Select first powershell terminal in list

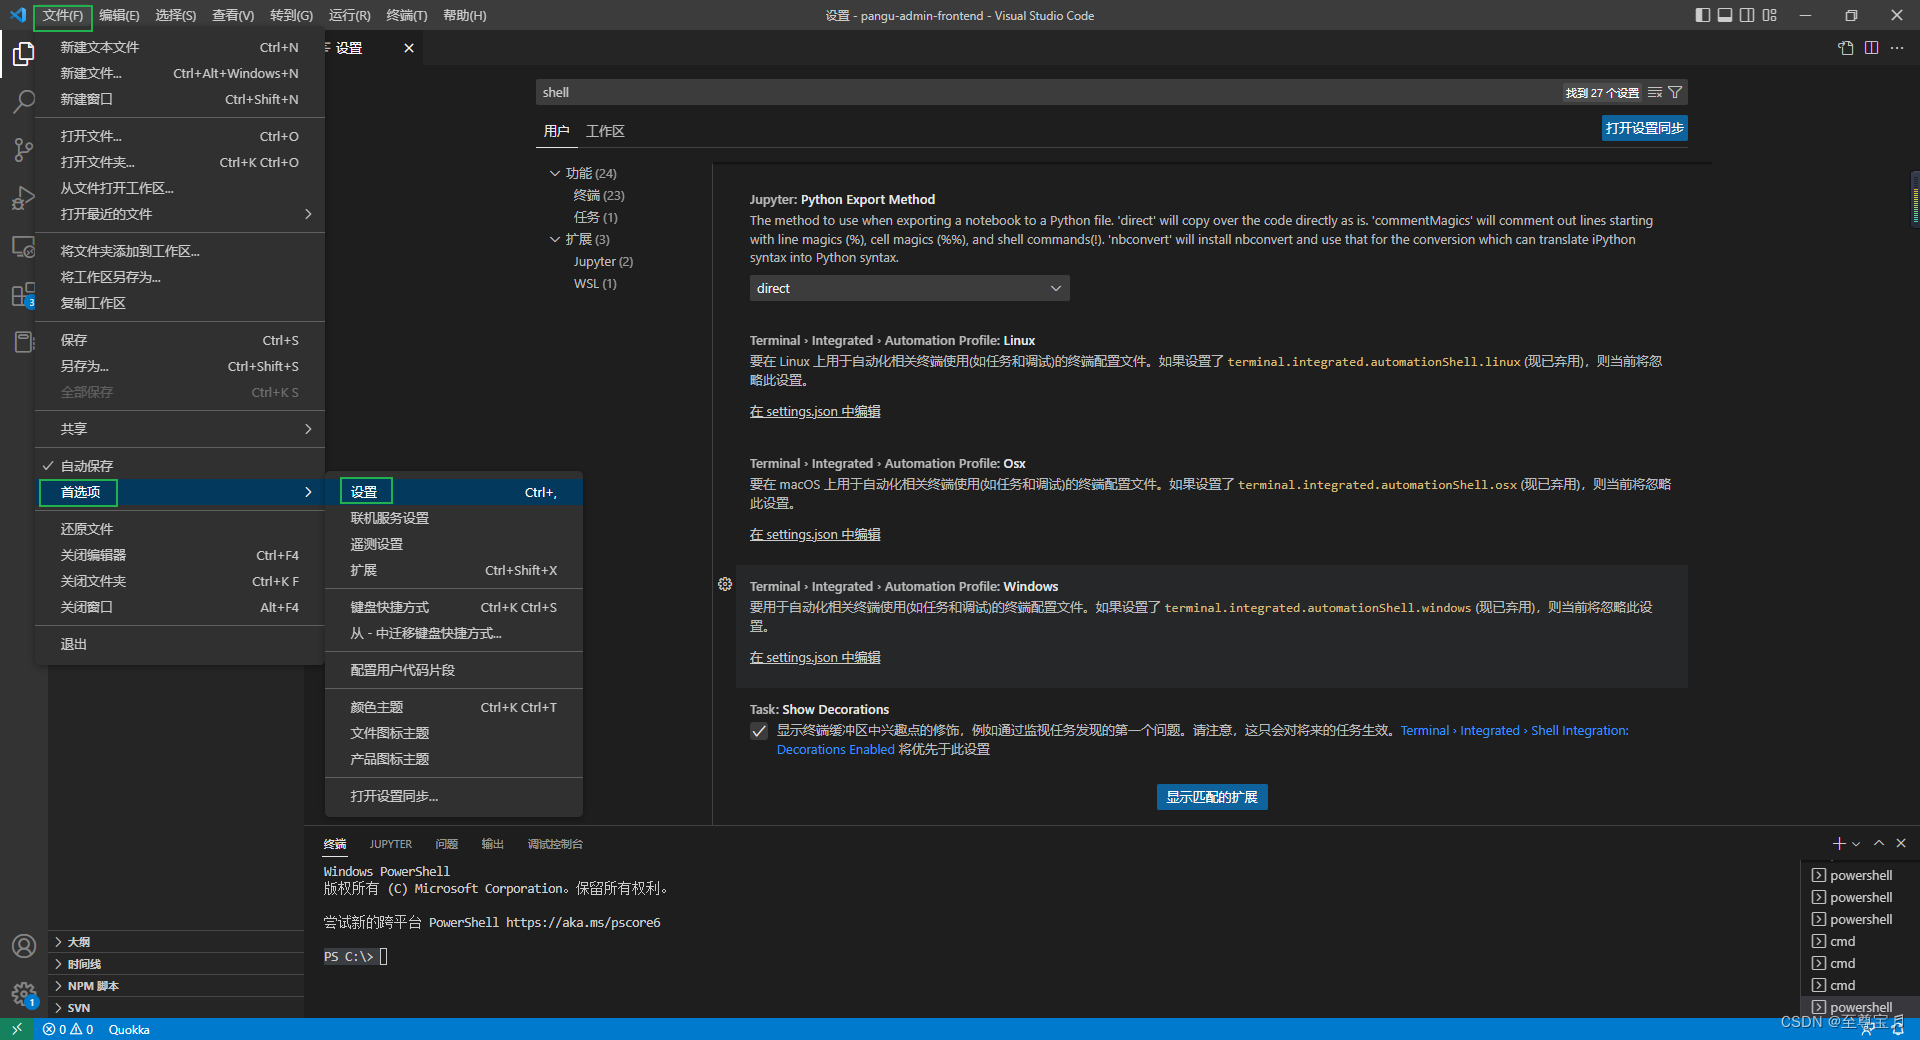(1860, 875)
